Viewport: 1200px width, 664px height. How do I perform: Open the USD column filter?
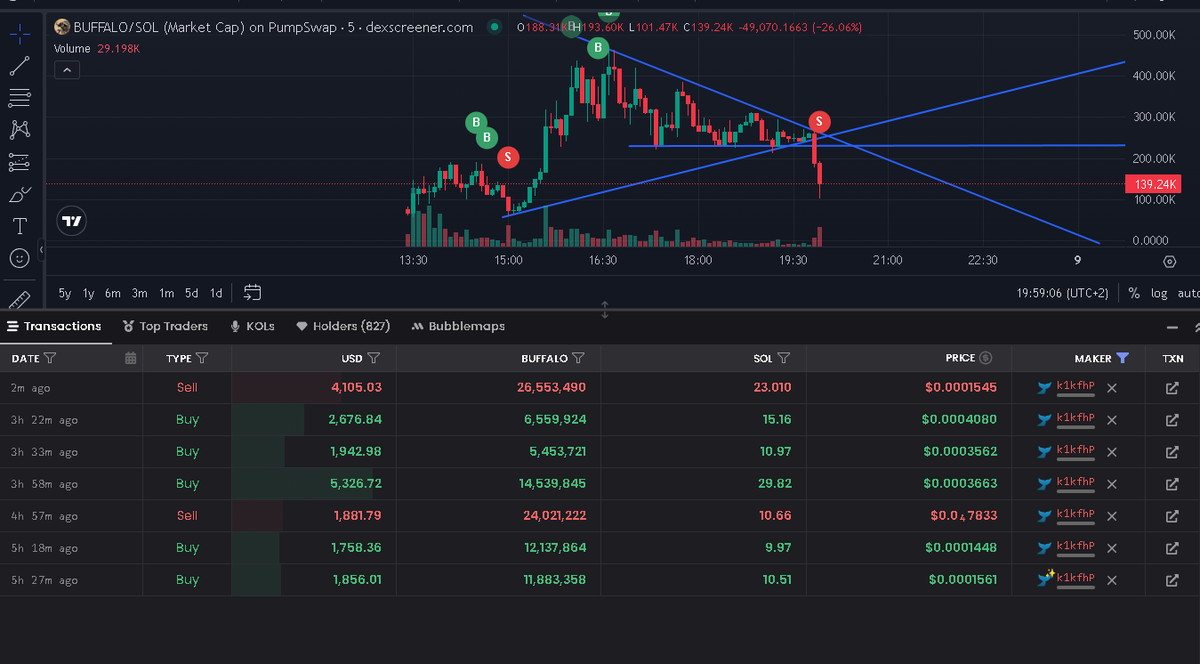click(x=374, y=358)
